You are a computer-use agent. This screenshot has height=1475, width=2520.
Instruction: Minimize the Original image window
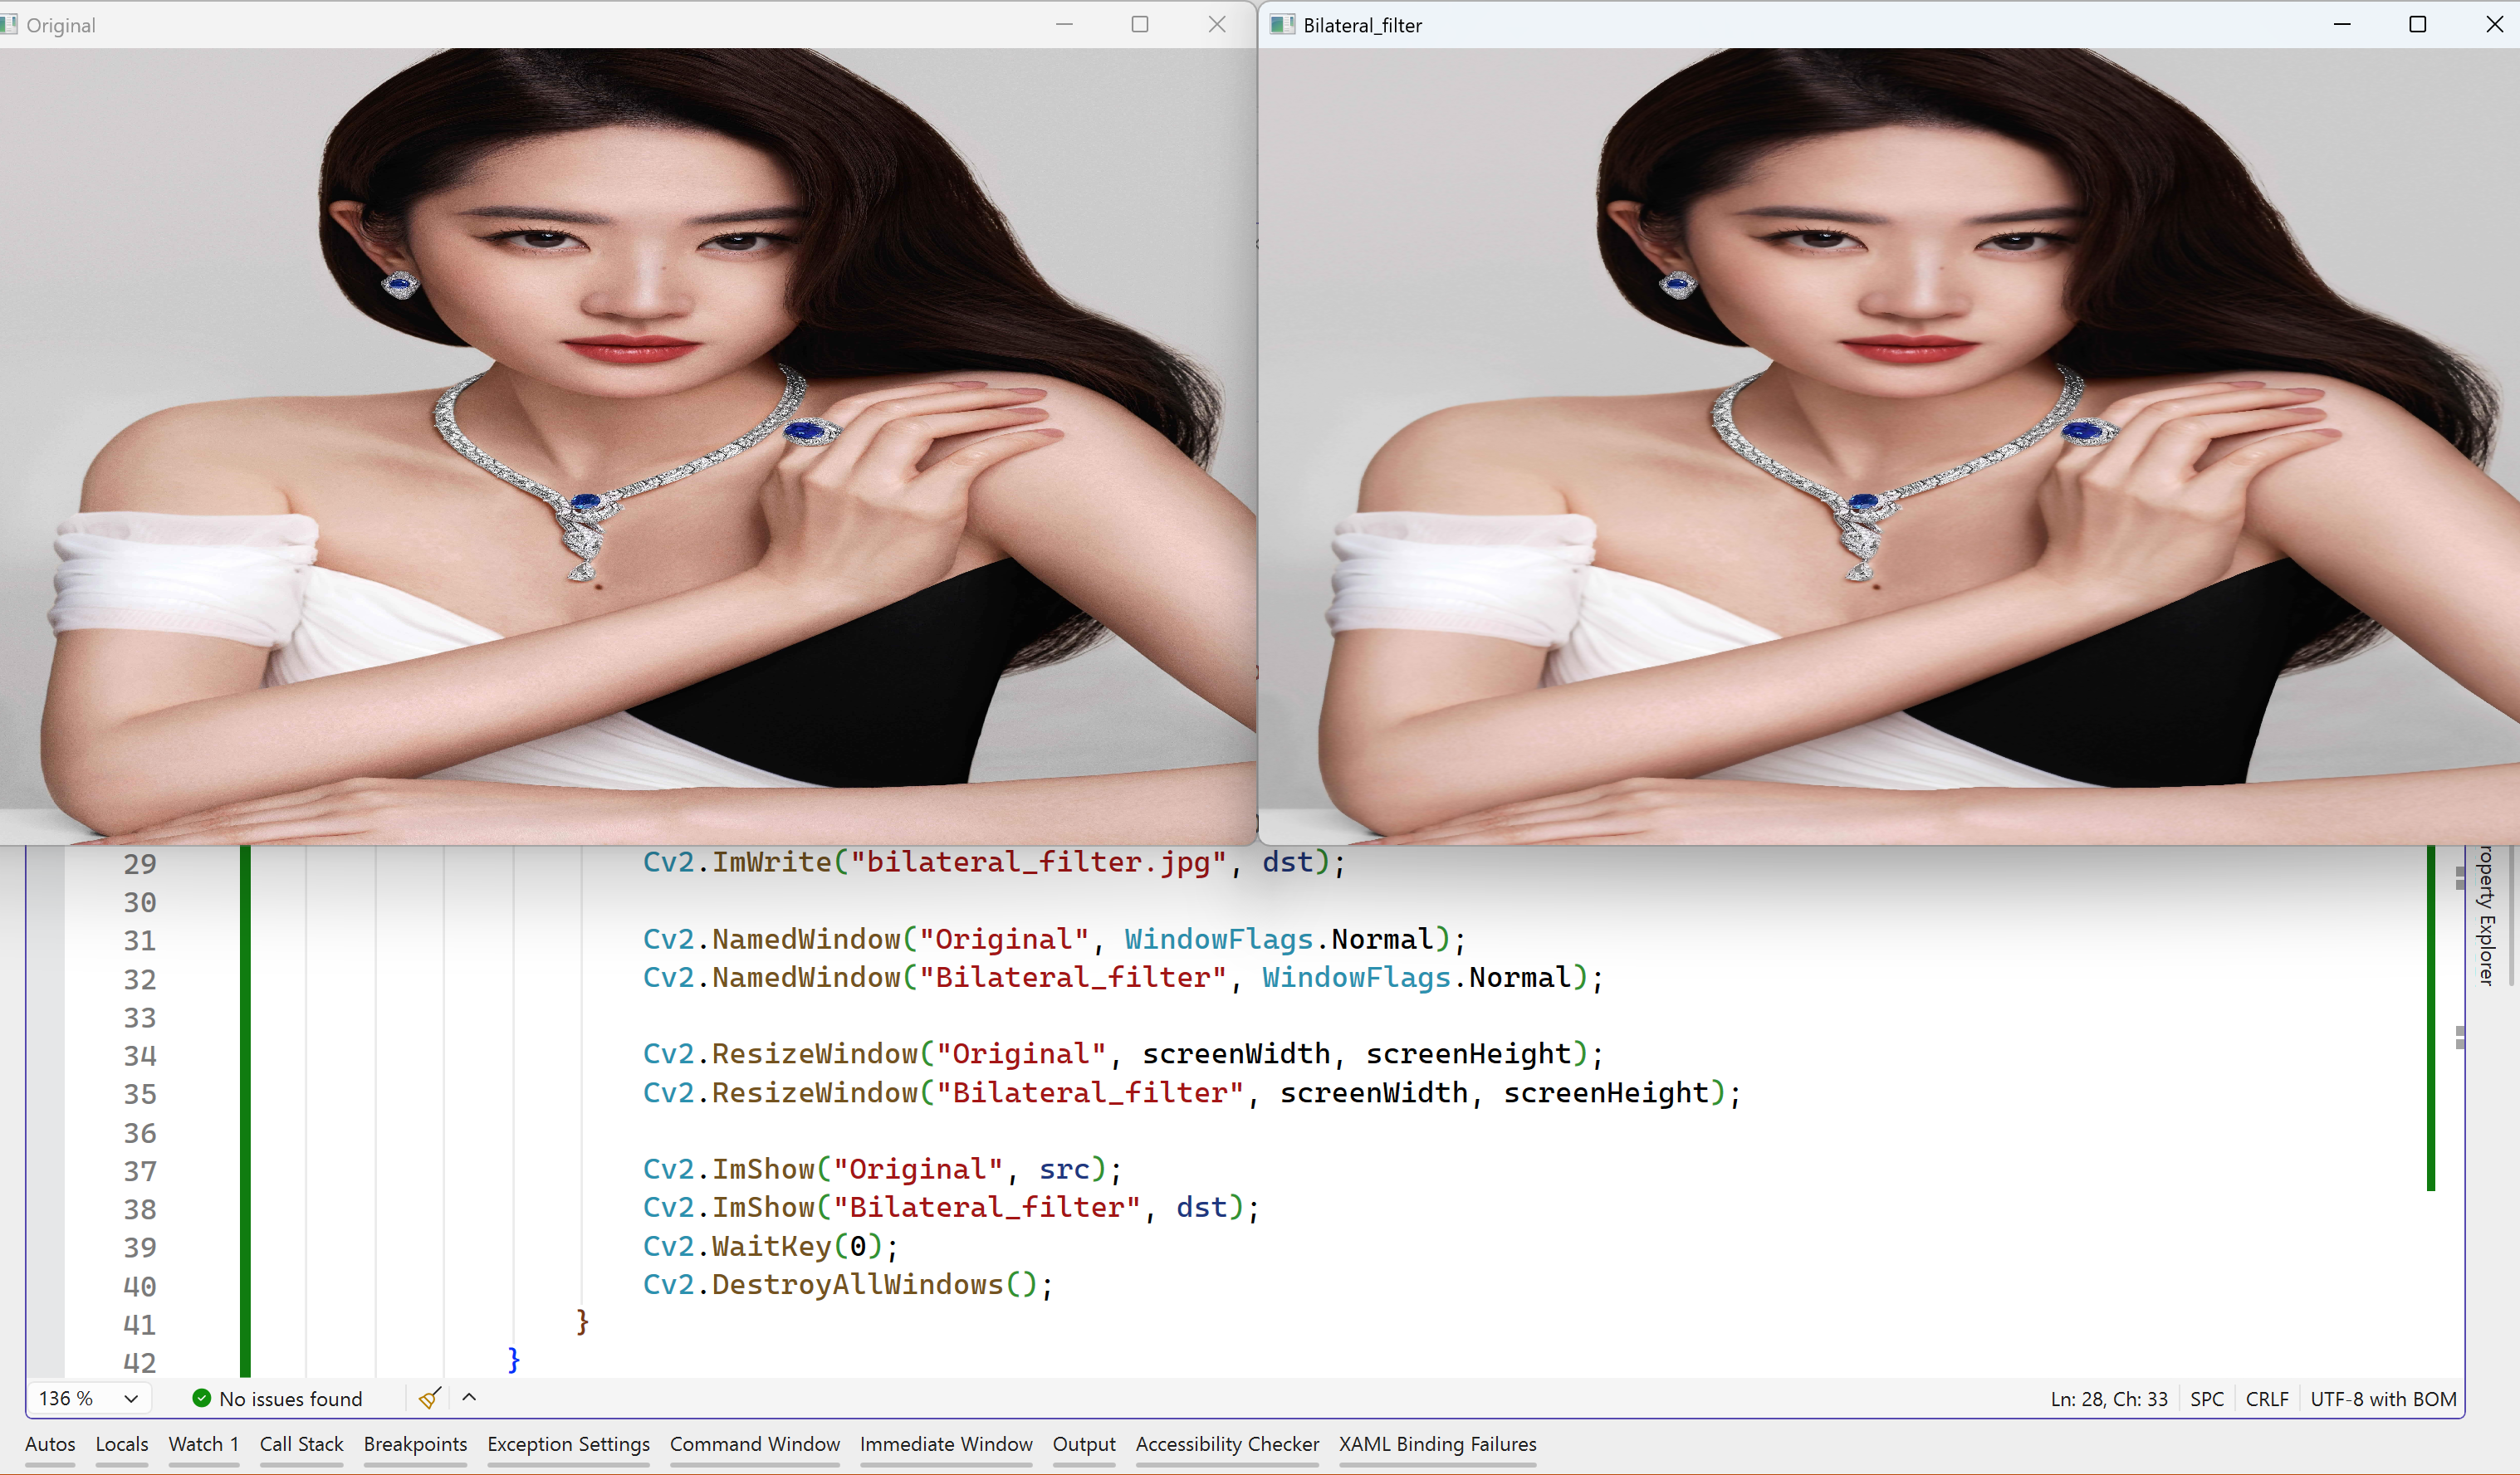1064,25
